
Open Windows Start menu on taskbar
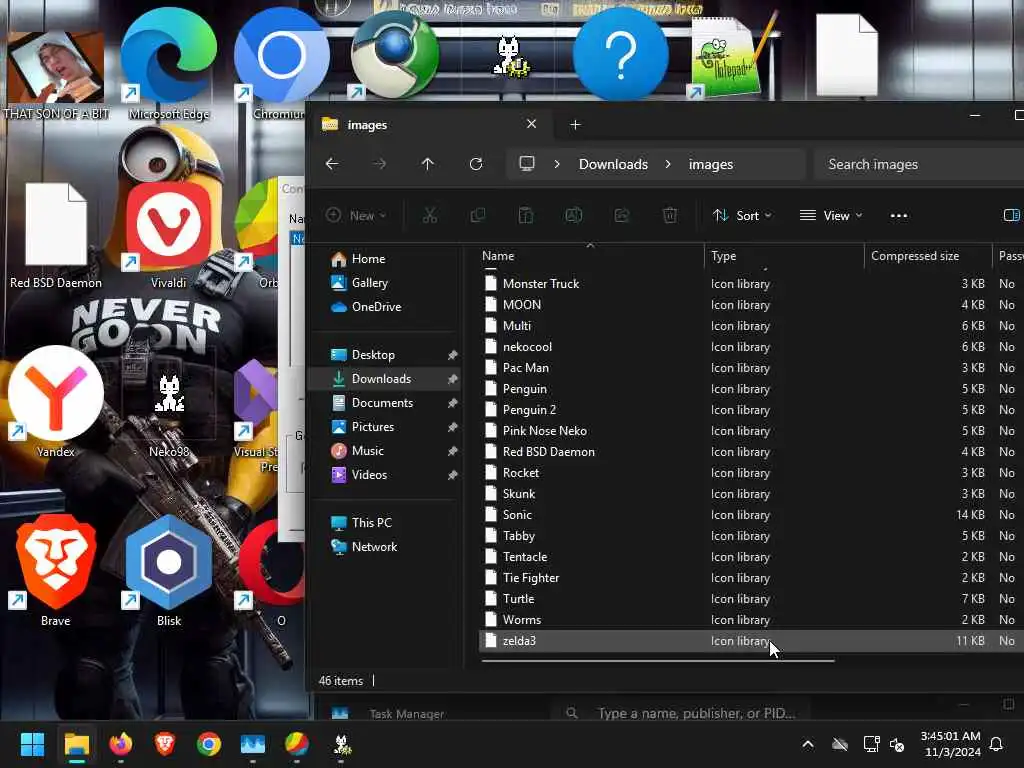[x=32, y=744]
